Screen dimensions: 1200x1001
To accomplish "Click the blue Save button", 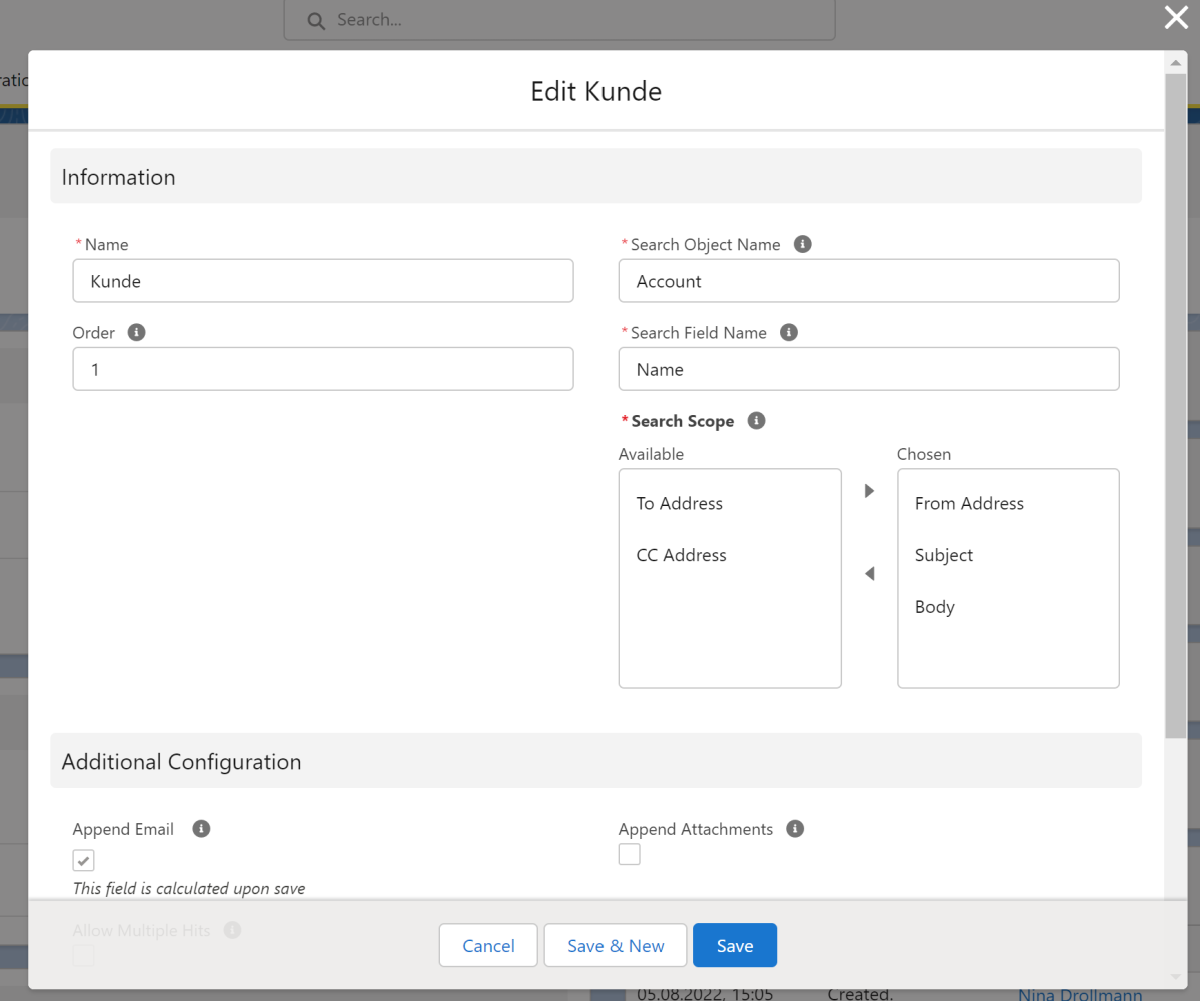I will click(735, 946).
